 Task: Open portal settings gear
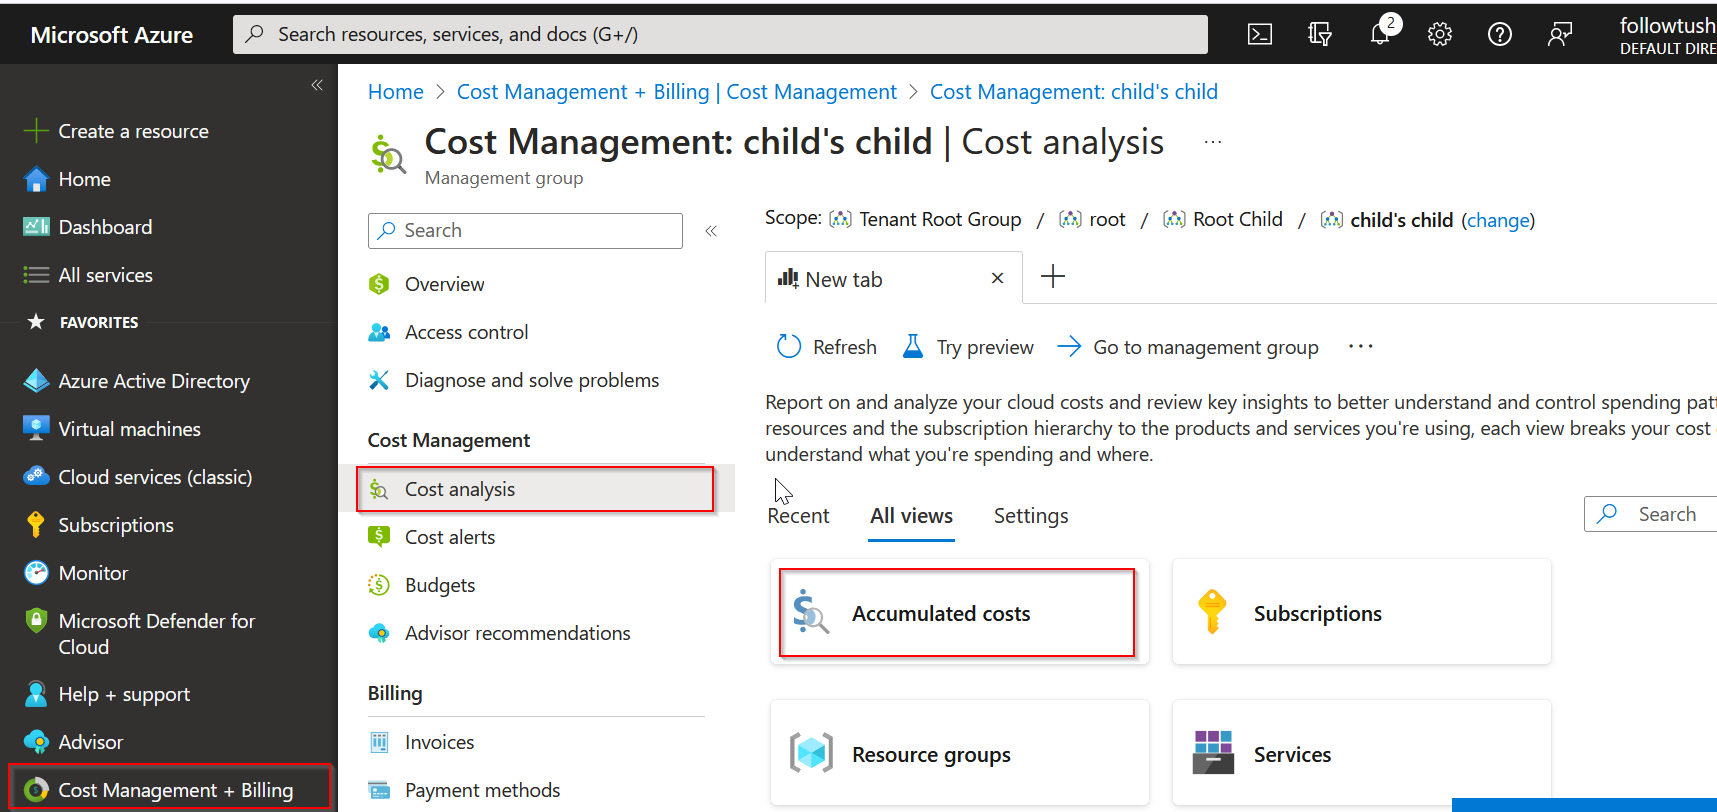click(1440, 34)
